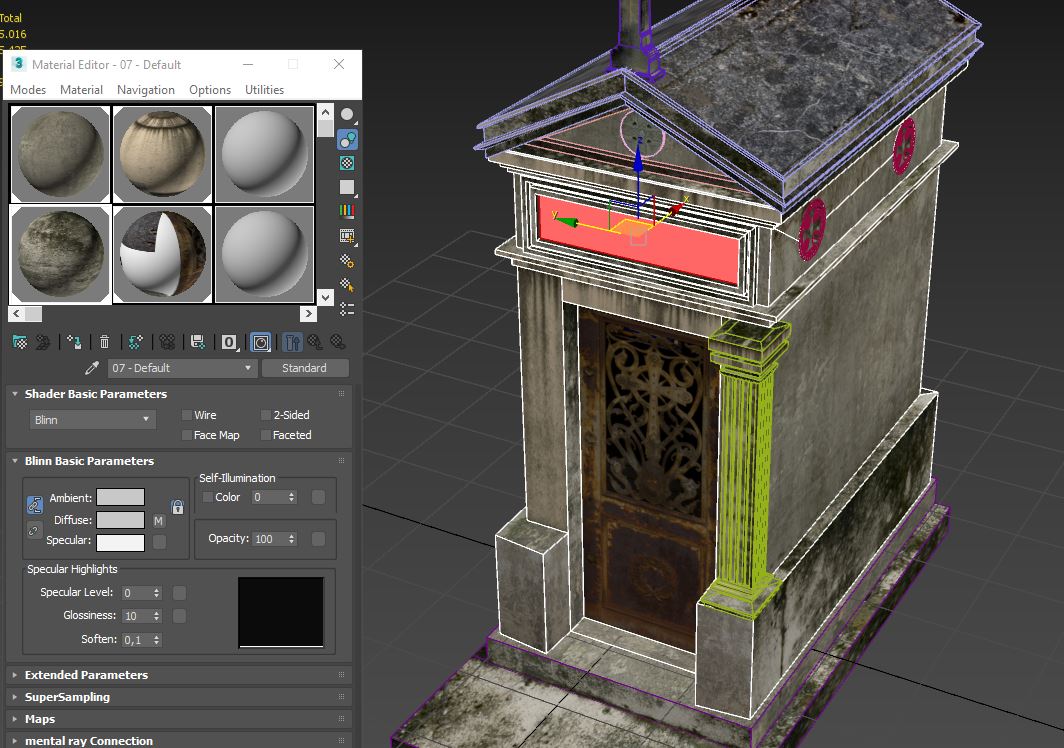Viewport: 1064px width, 748px height.
Task: Click the Specular color swatch
Action: point(120,542)
